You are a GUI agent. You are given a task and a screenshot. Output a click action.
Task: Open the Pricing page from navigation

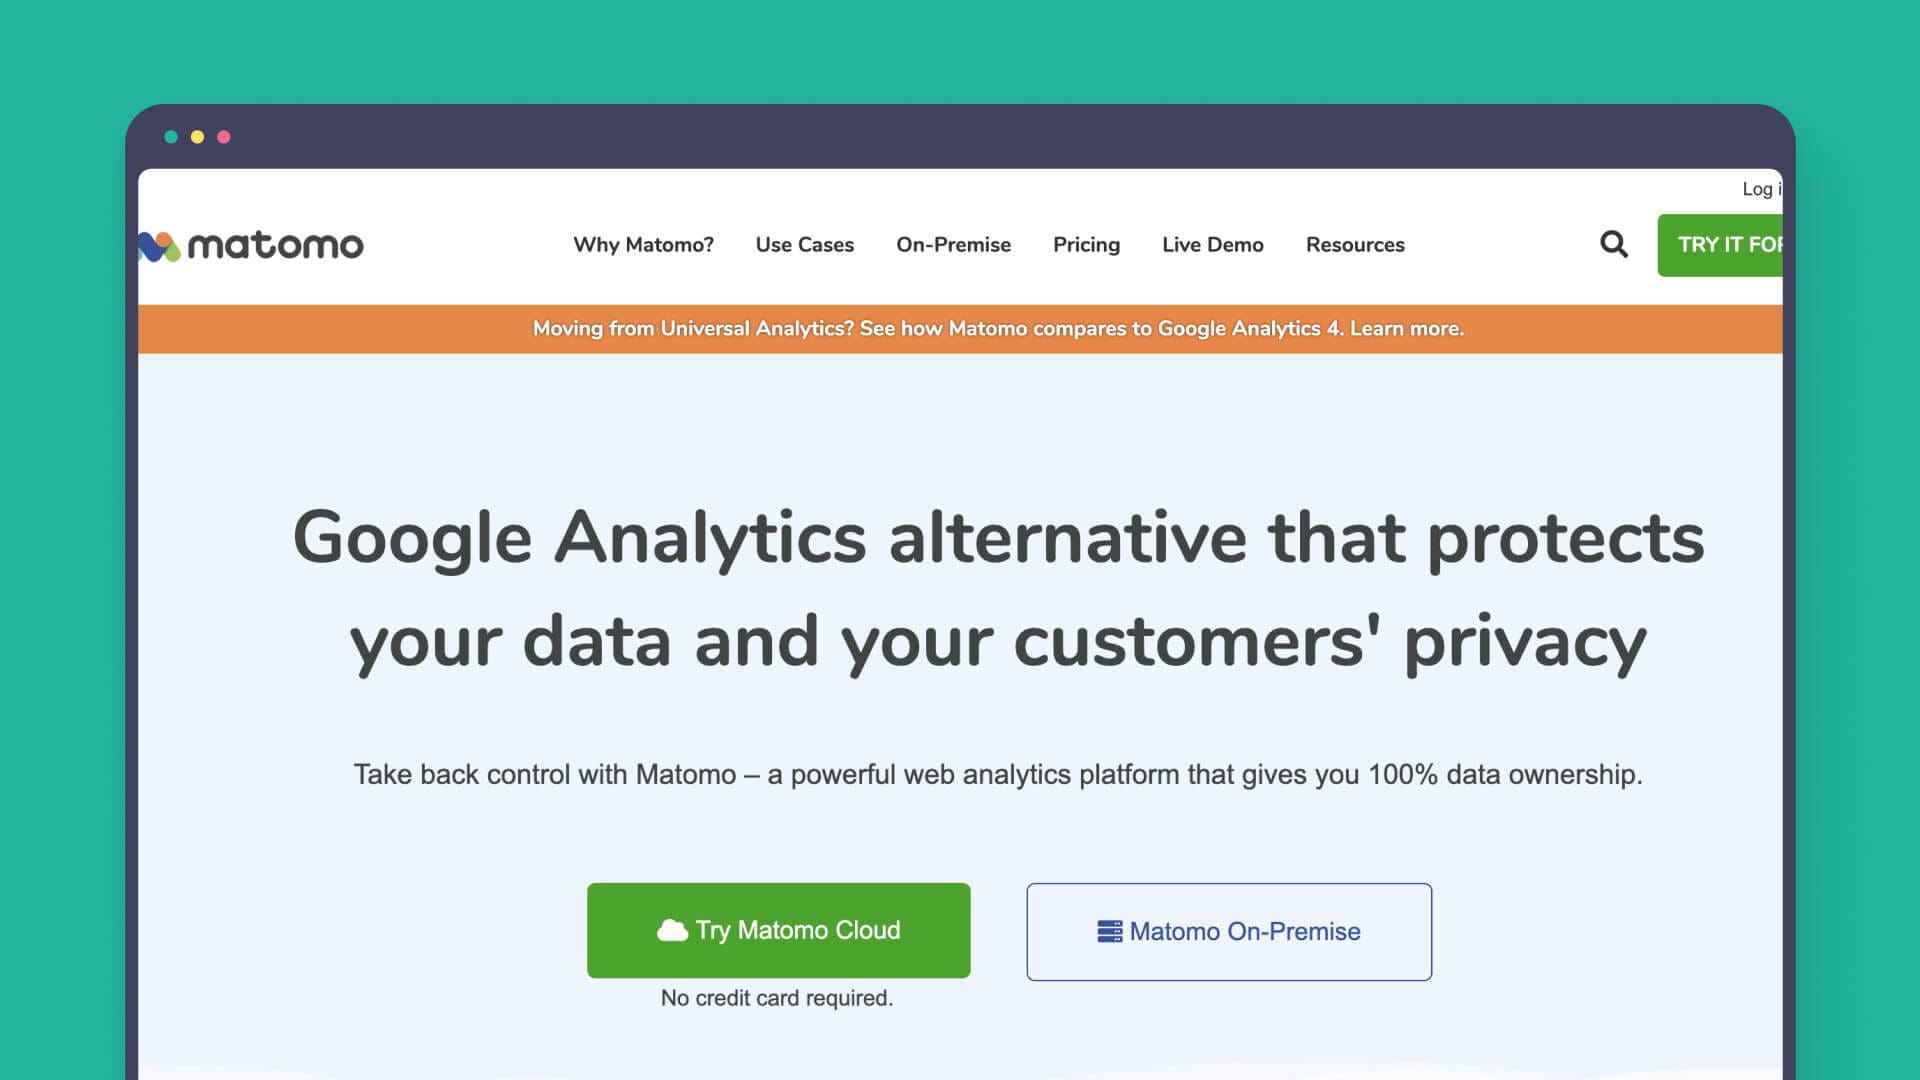click(x=1086, y=245)
